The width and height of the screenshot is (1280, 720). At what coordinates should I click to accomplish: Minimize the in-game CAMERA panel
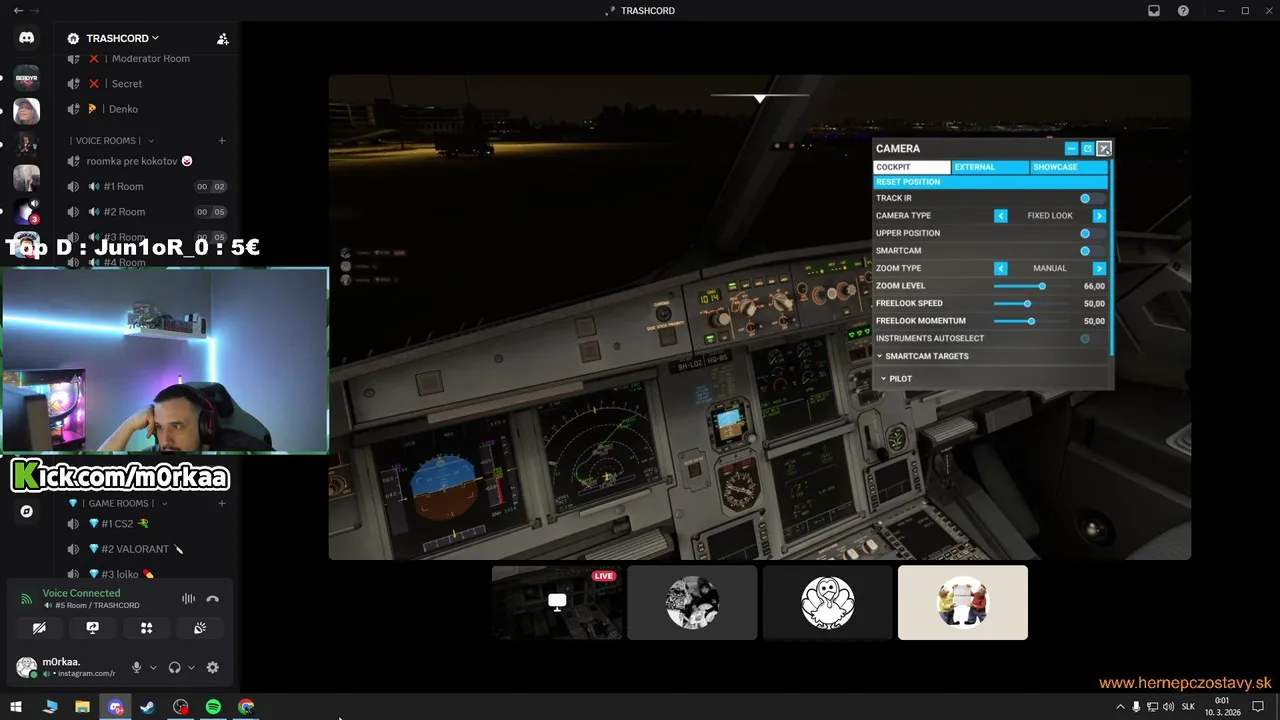pos(1071,149)
